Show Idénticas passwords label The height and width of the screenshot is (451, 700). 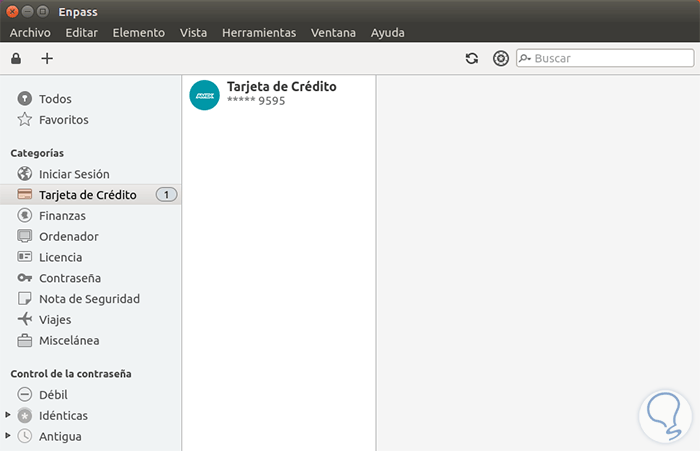tap(63, 416)
